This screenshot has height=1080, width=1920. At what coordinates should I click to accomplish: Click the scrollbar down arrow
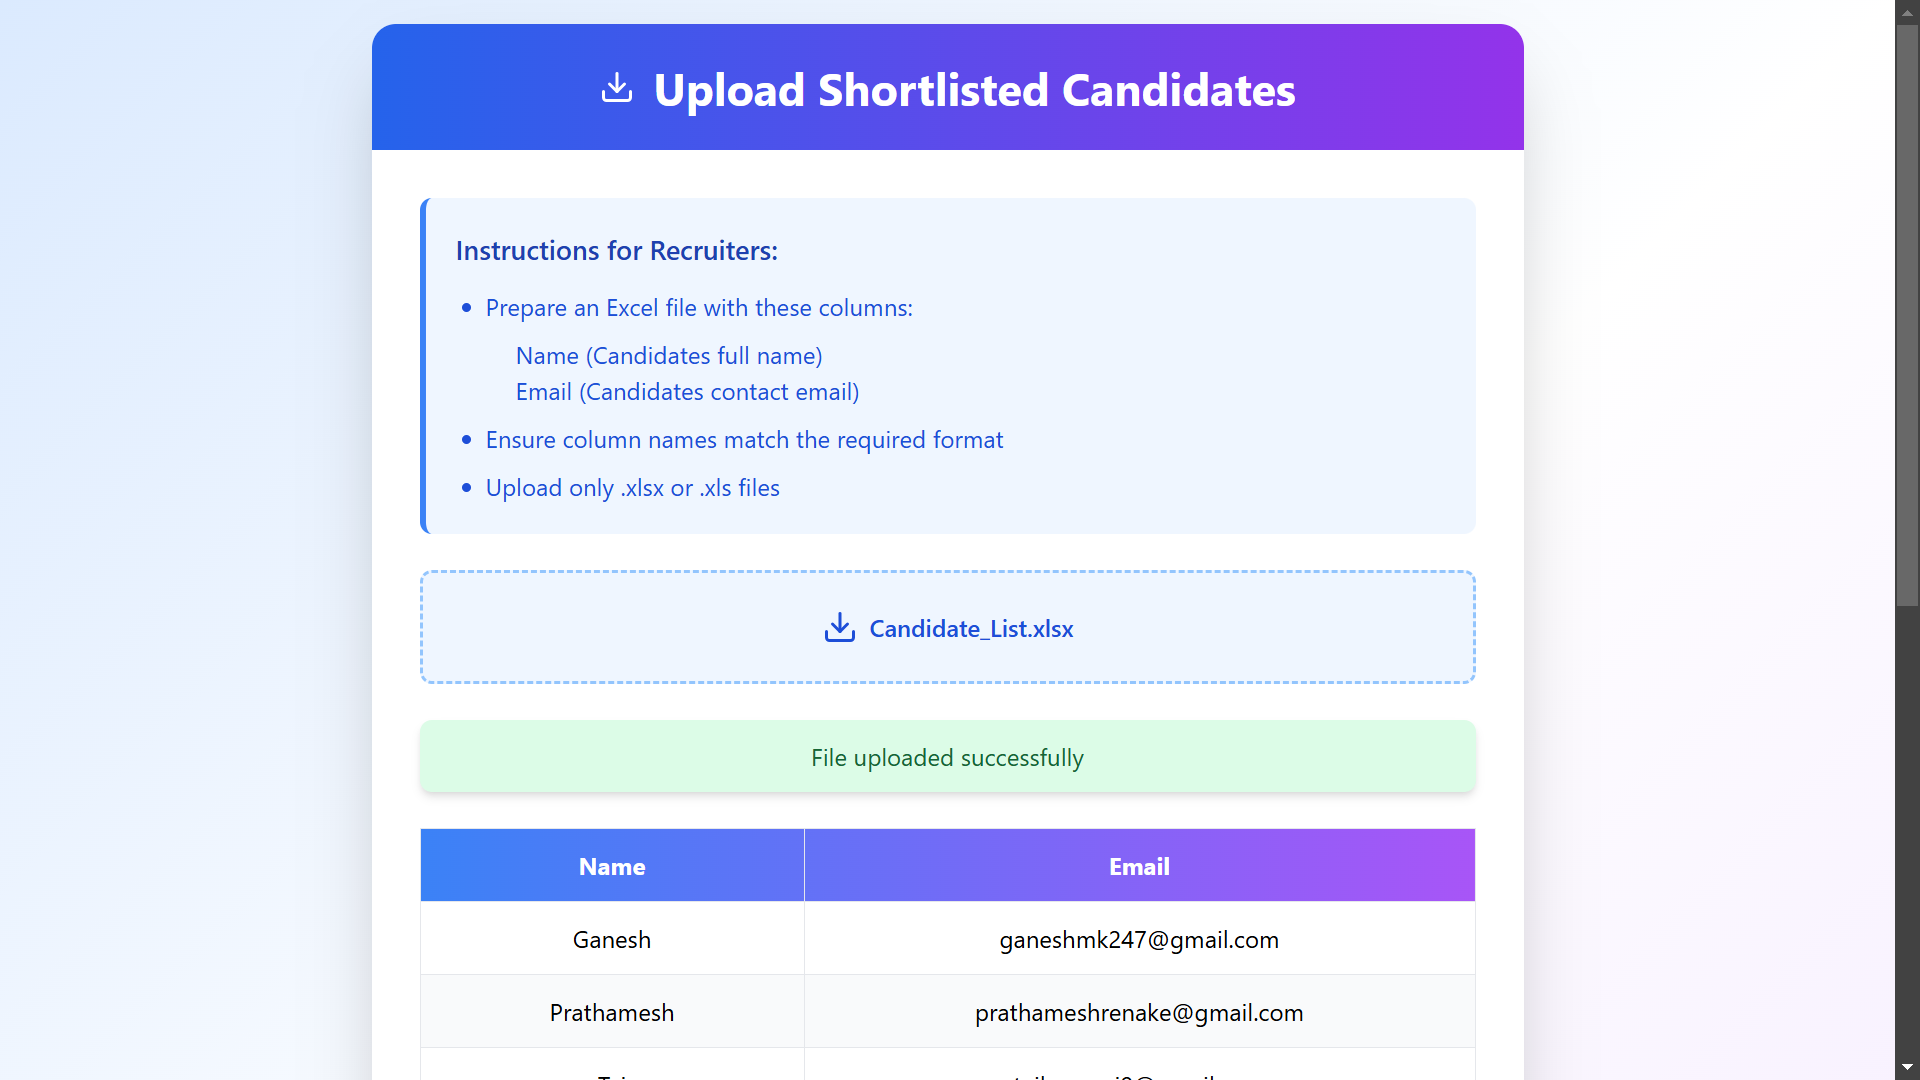coord(1907,1068)
